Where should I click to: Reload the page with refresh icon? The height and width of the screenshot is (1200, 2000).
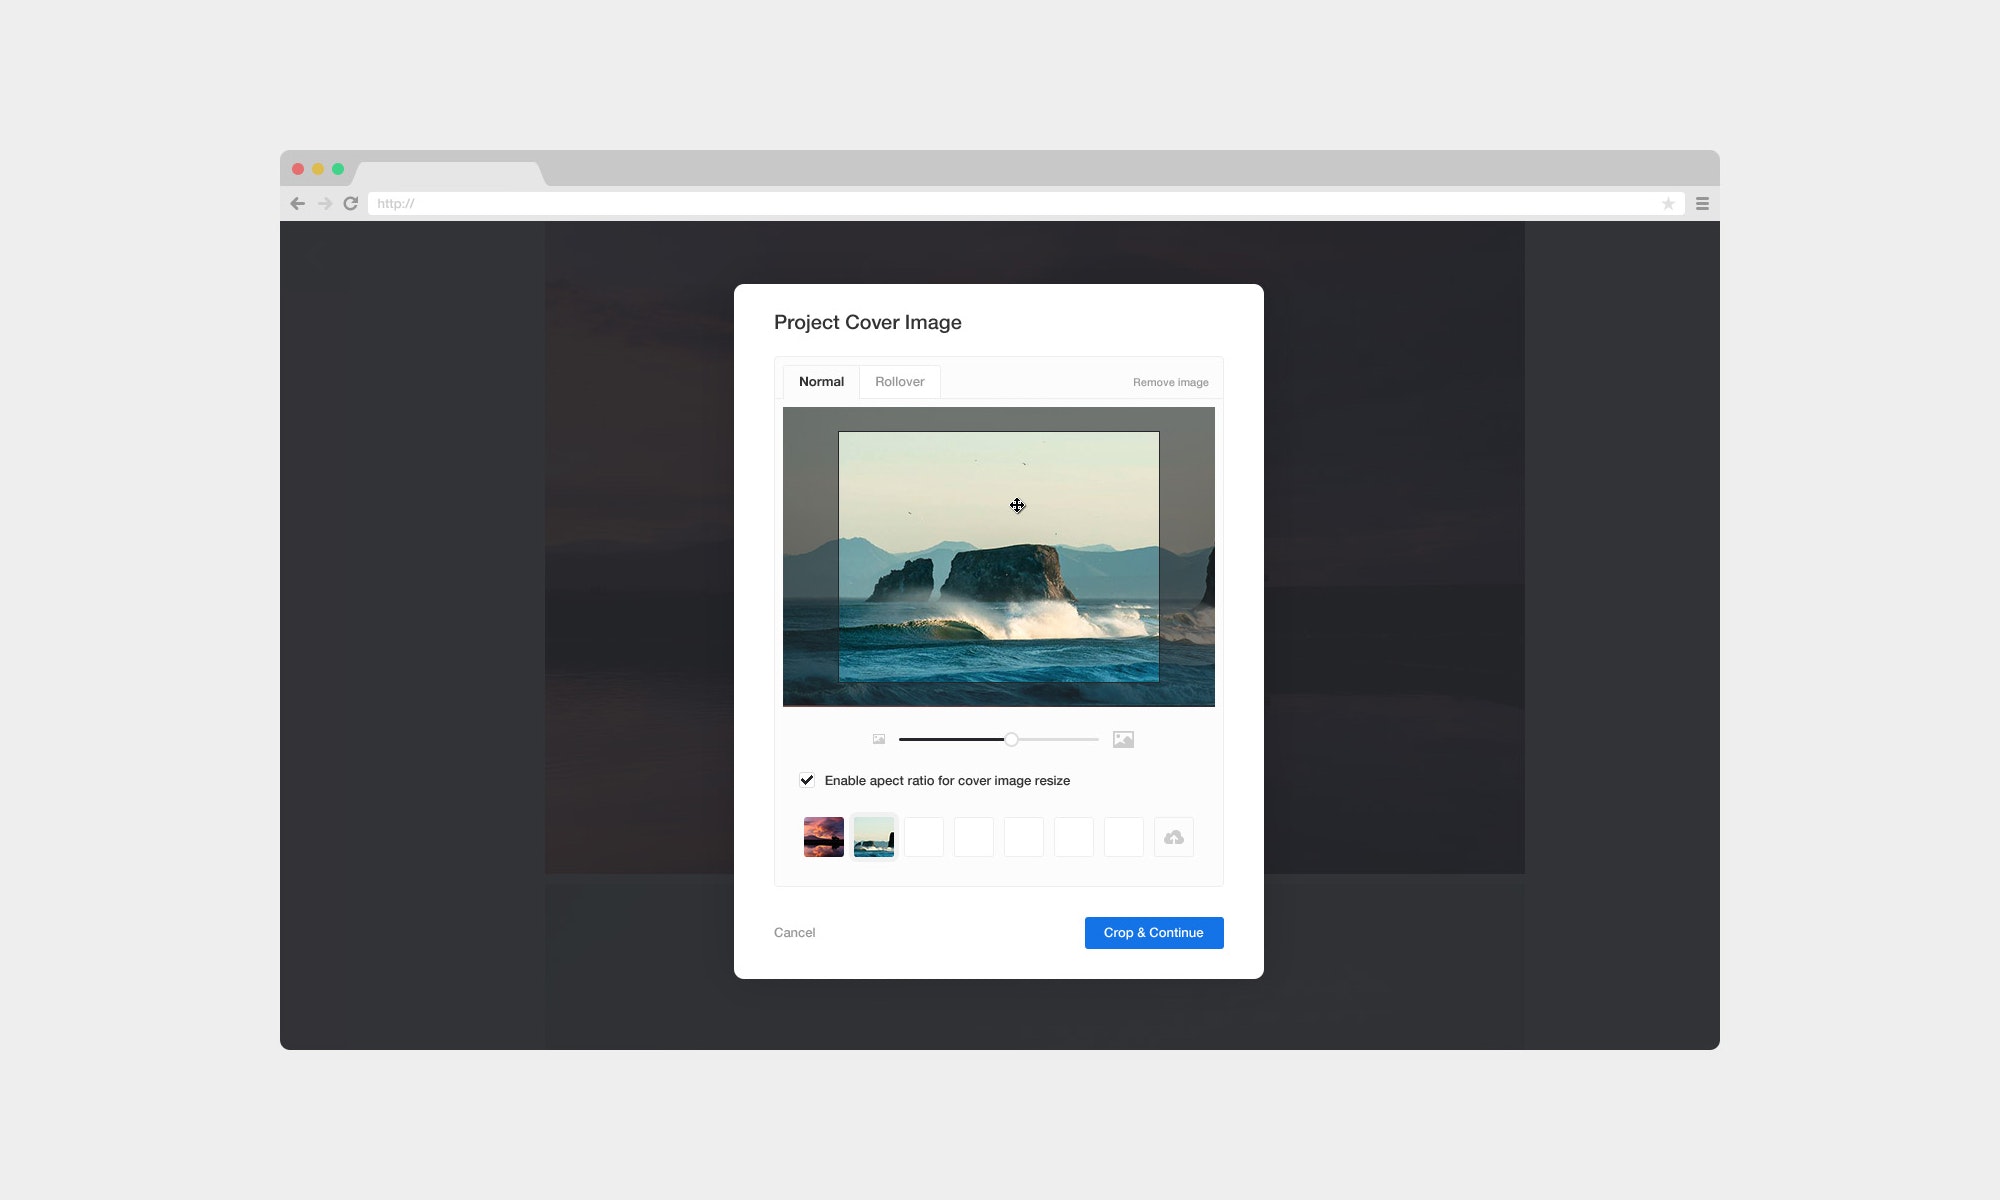pos(351,204)
